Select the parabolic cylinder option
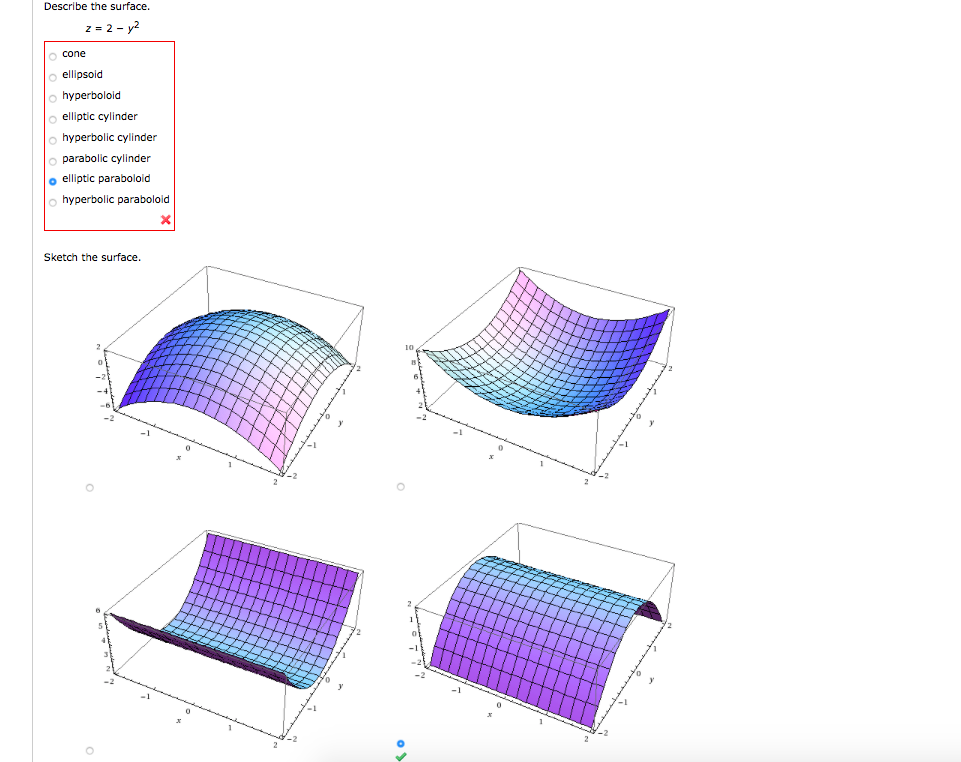Screen dimensions: 961x762 click(x=52, y=159)
